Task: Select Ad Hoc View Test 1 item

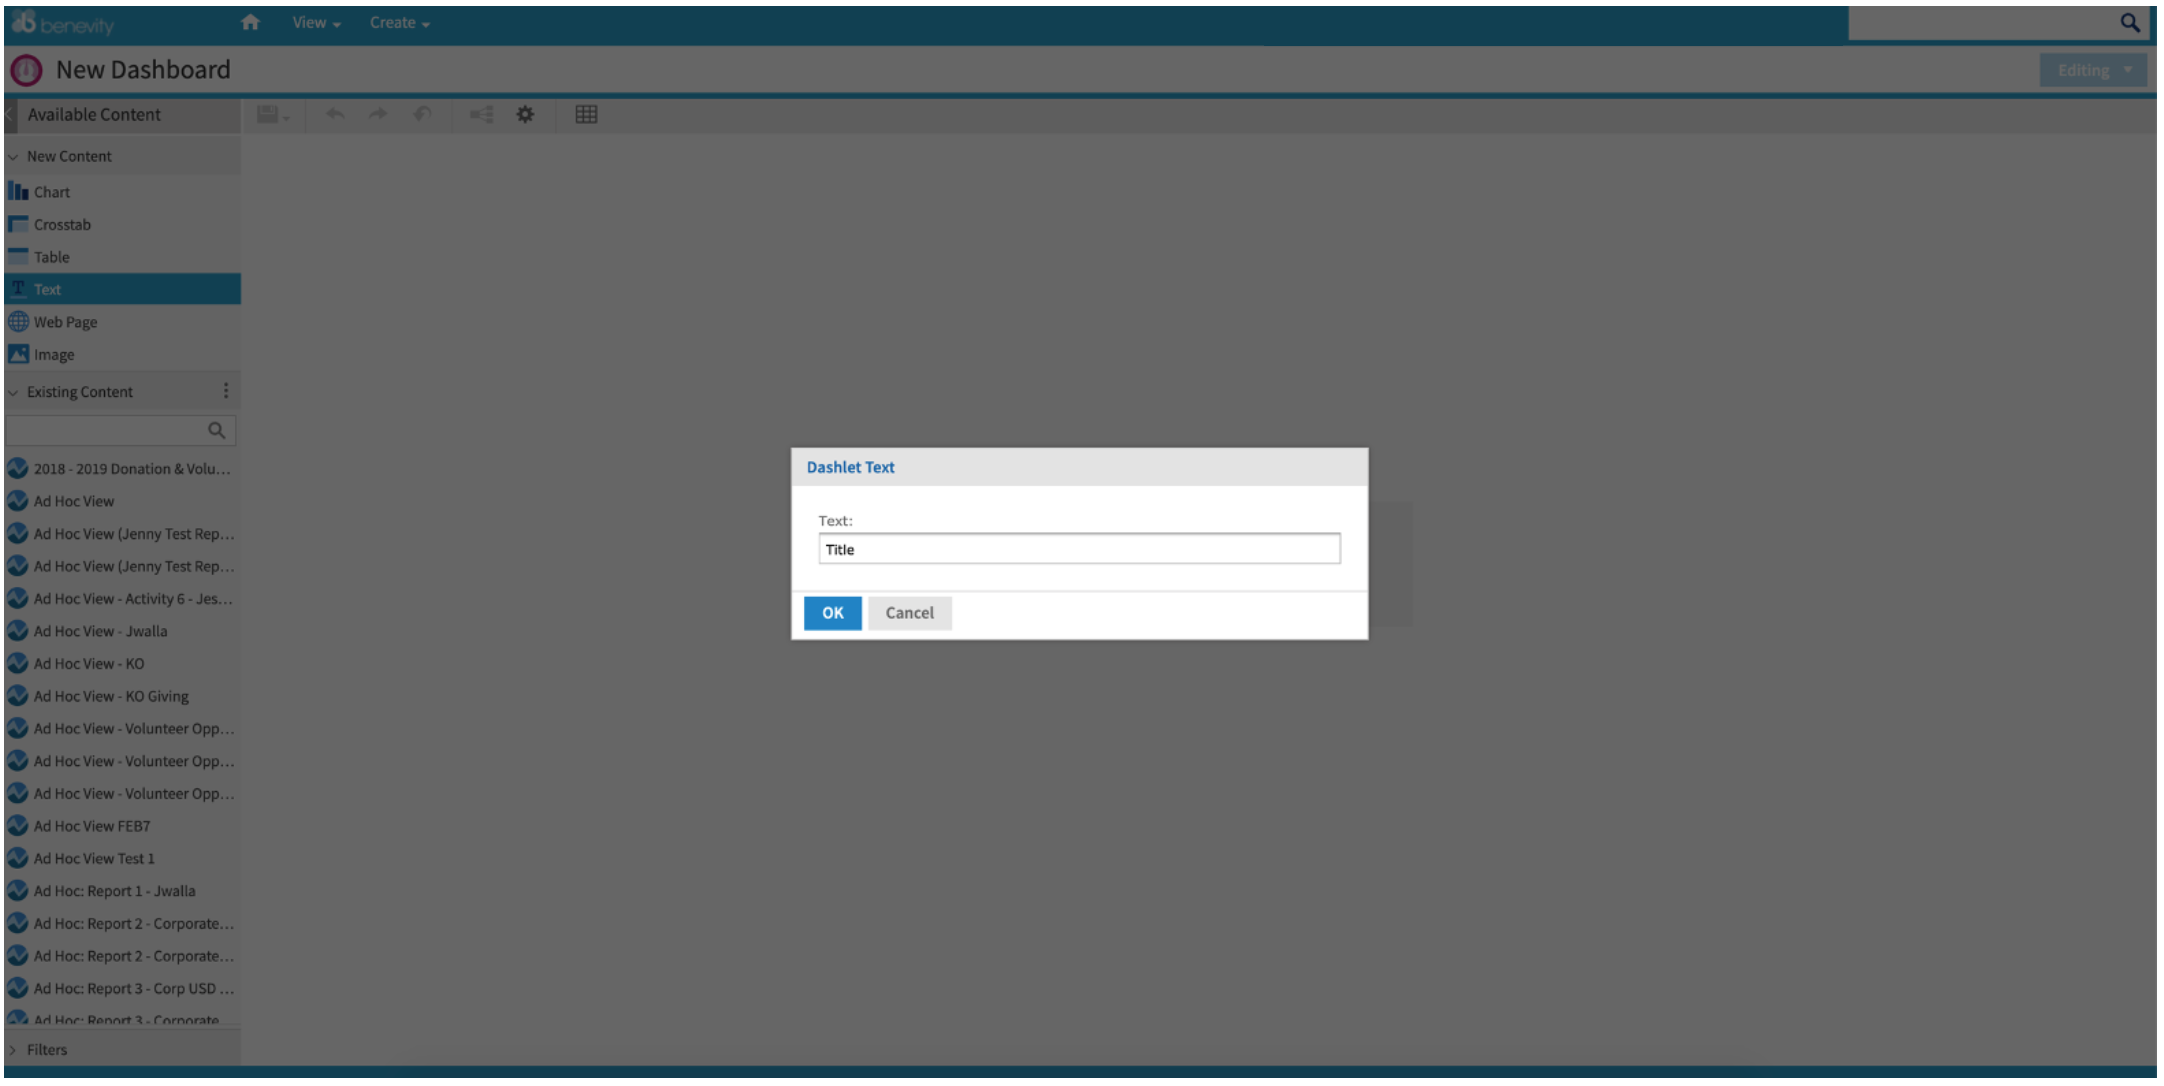Action: [x=122, y=859]
